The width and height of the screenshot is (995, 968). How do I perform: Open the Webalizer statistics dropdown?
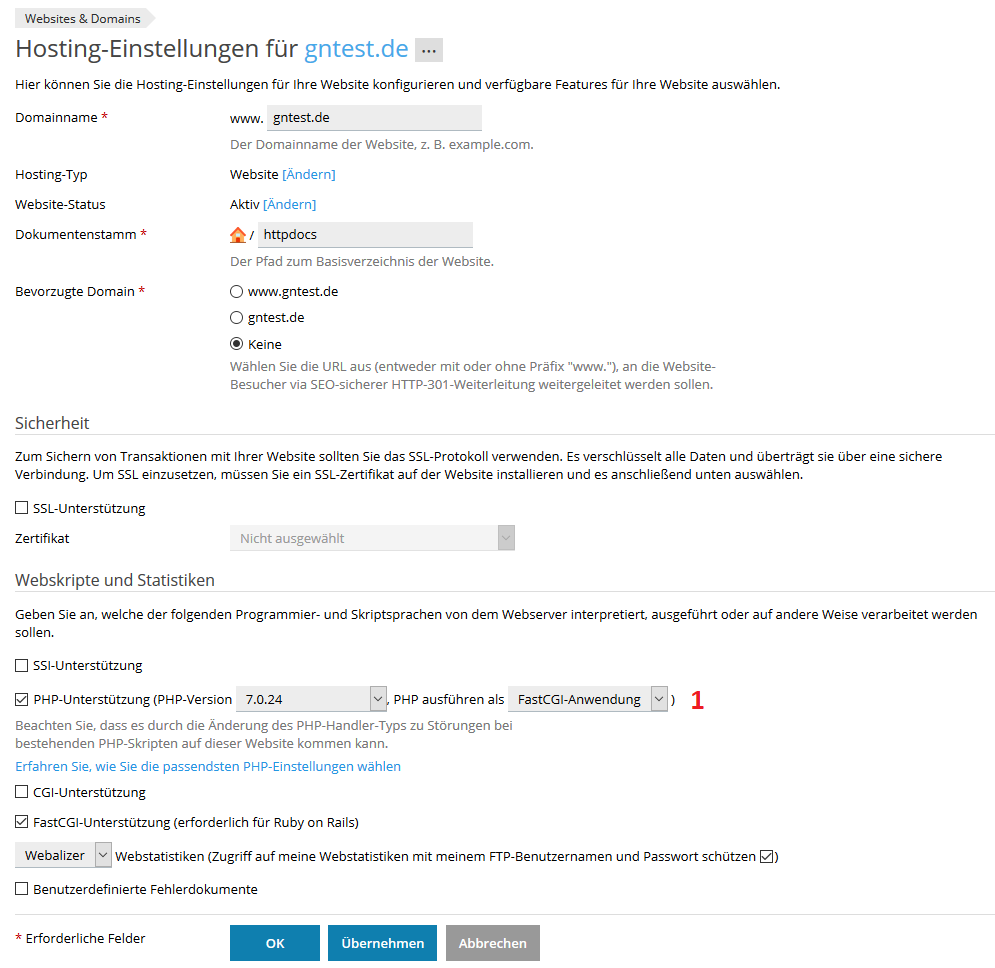63,855
